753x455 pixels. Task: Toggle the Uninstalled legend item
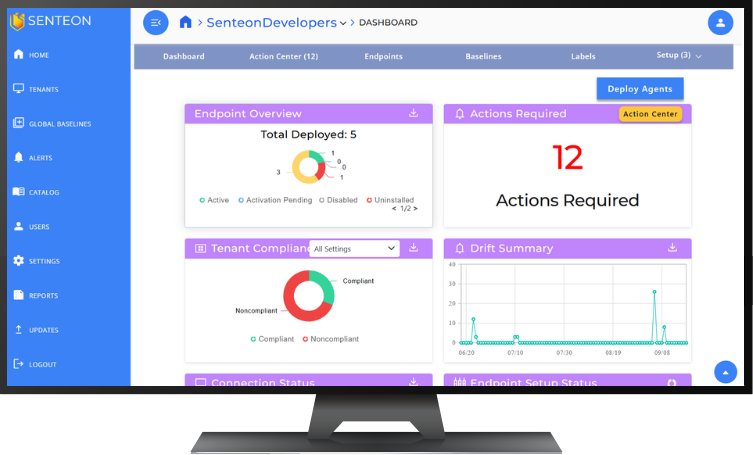click(391, 200)
